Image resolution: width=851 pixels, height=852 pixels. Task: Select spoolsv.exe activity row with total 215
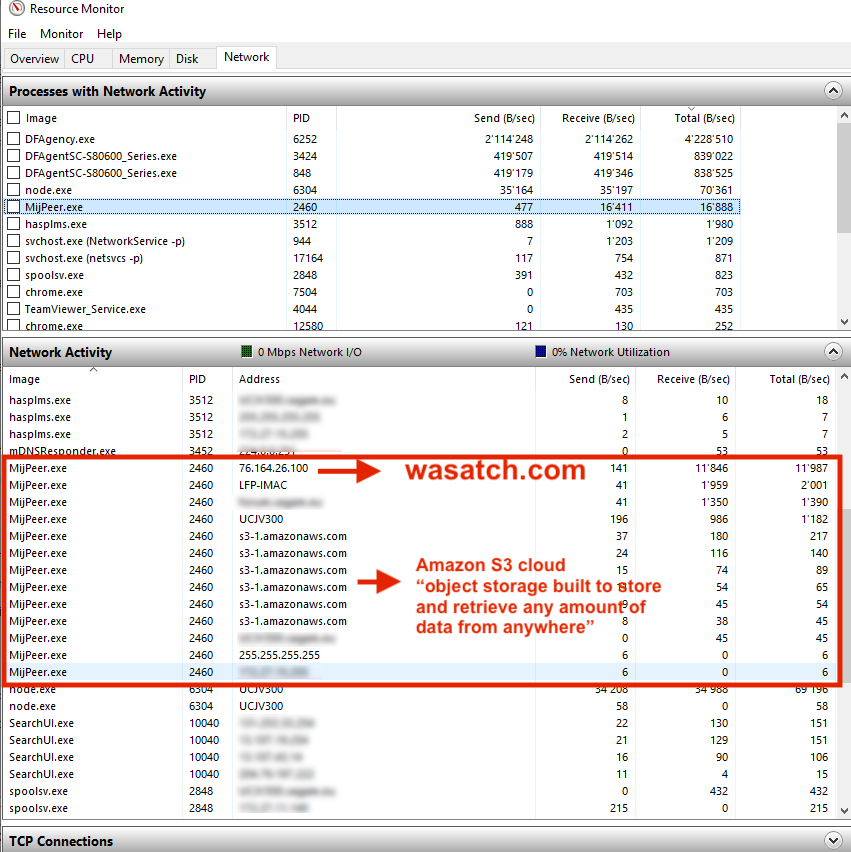[418, 809]
